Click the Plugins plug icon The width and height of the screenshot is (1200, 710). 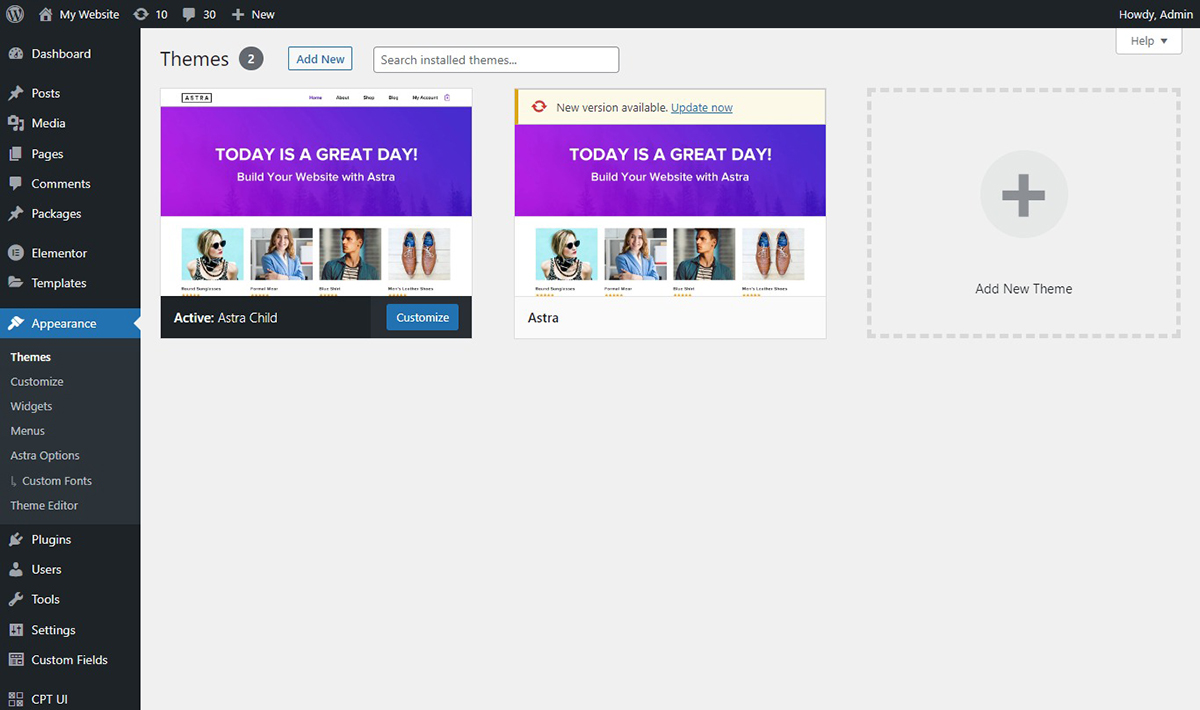point(15,539)
